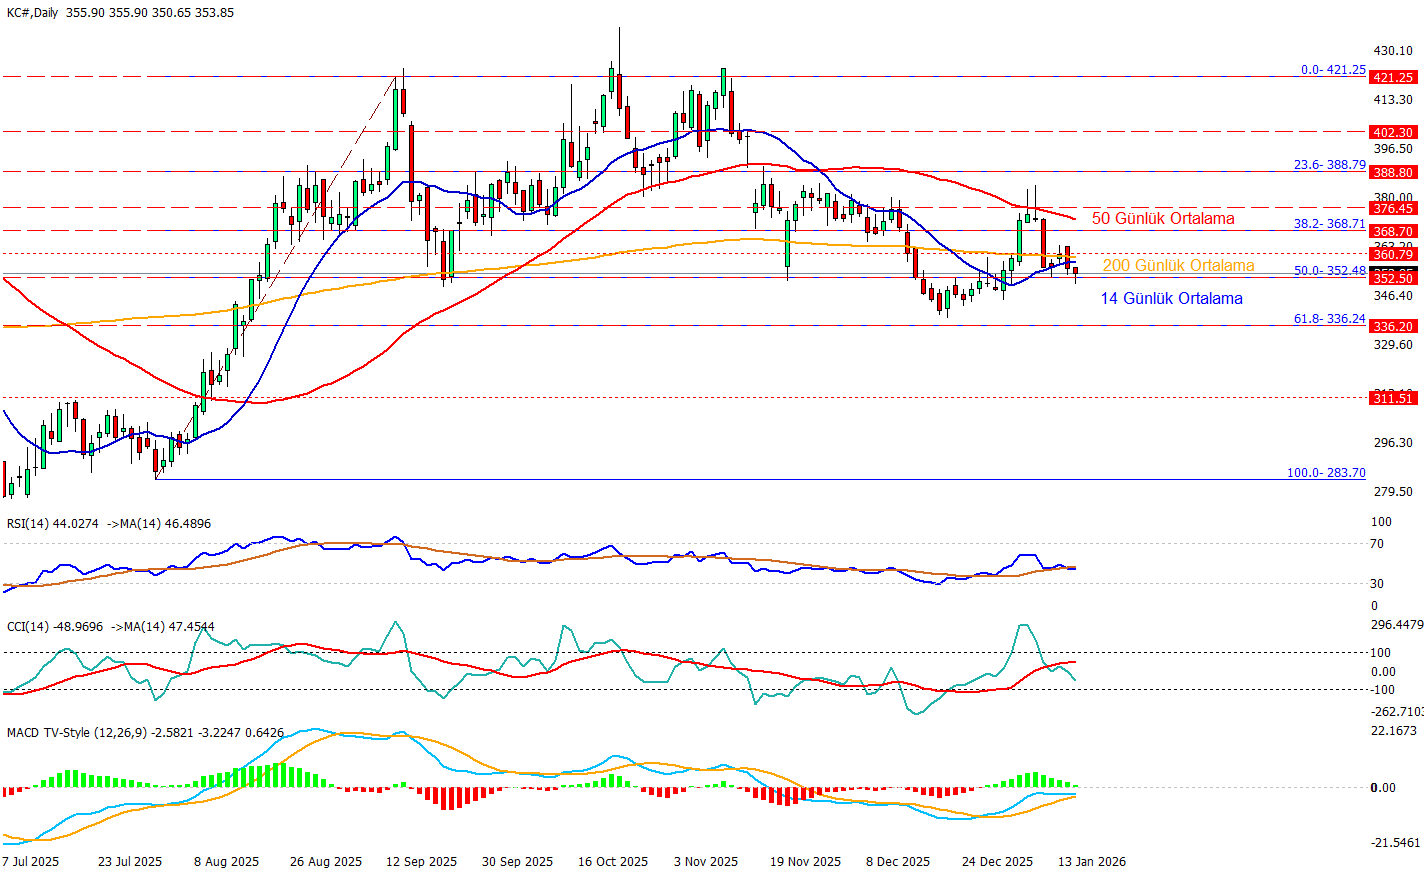Click the 100.0- 283.70 Fibonacci label
The width and height of the screenshot is (1424, 874).
tap(1325, 473)
